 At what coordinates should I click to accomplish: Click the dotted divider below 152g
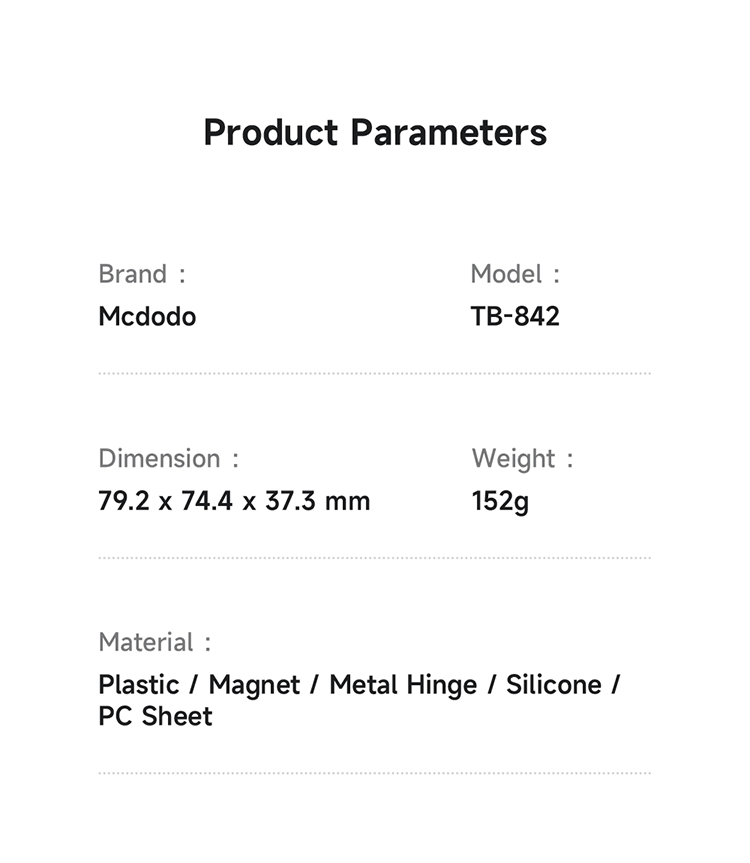(374, 558)
